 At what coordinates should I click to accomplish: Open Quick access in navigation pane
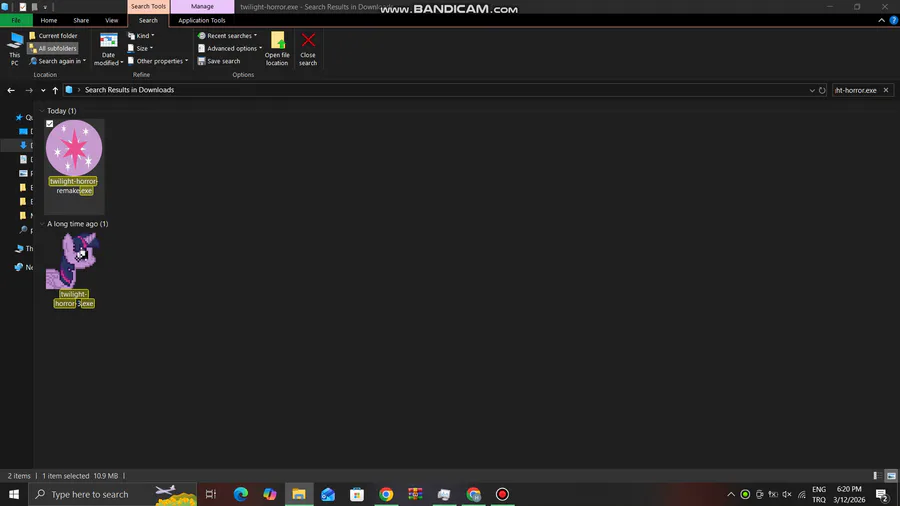[x=24, y=117]
